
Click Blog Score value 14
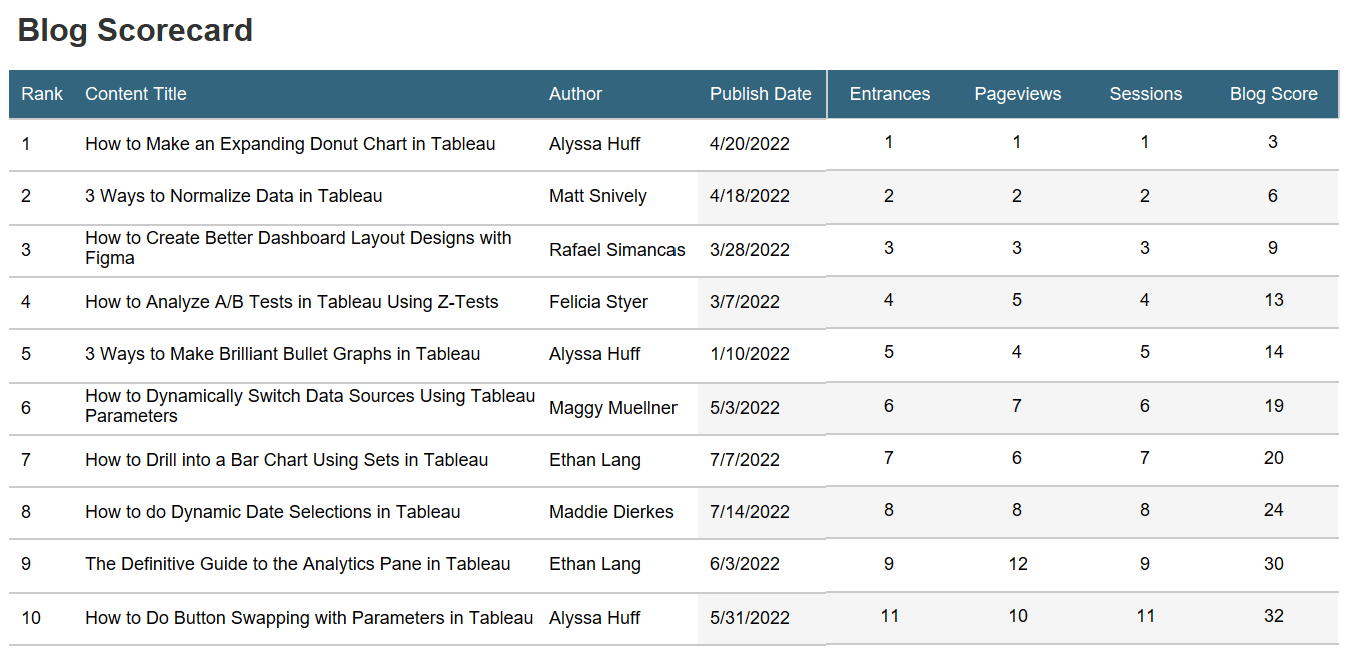[1273, 352]
